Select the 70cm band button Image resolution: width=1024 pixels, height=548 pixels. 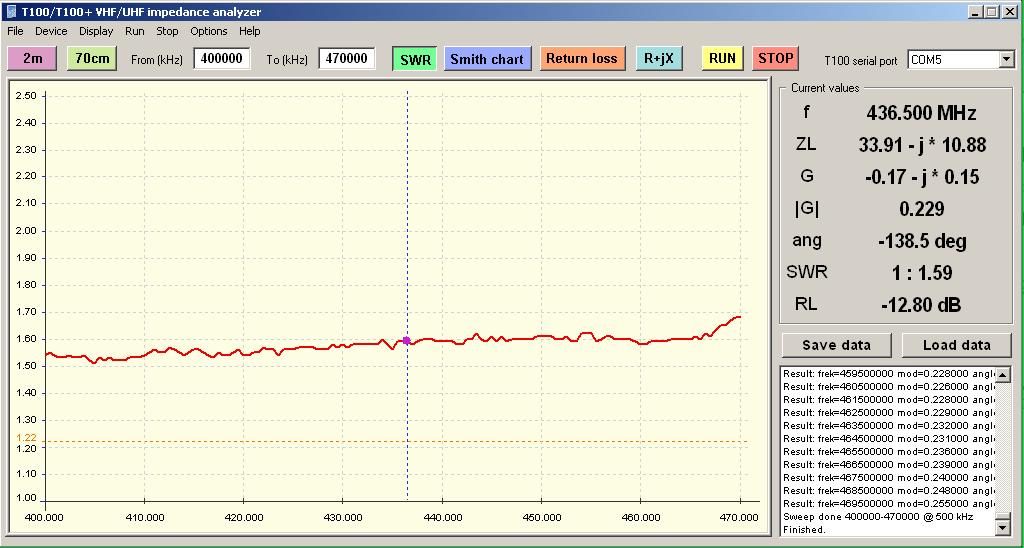92,59
